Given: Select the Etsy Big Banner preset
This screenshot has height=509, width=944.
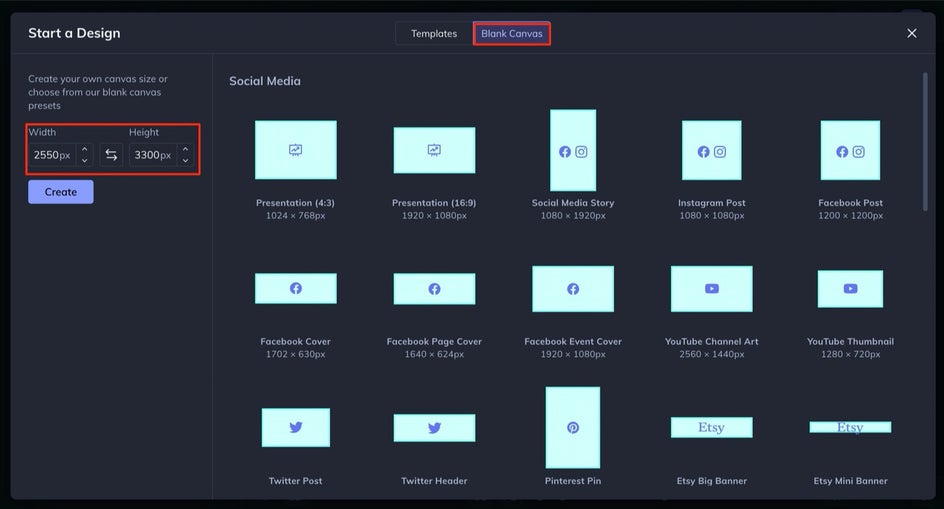Looking at the screenshot, I should coord(712,427).
